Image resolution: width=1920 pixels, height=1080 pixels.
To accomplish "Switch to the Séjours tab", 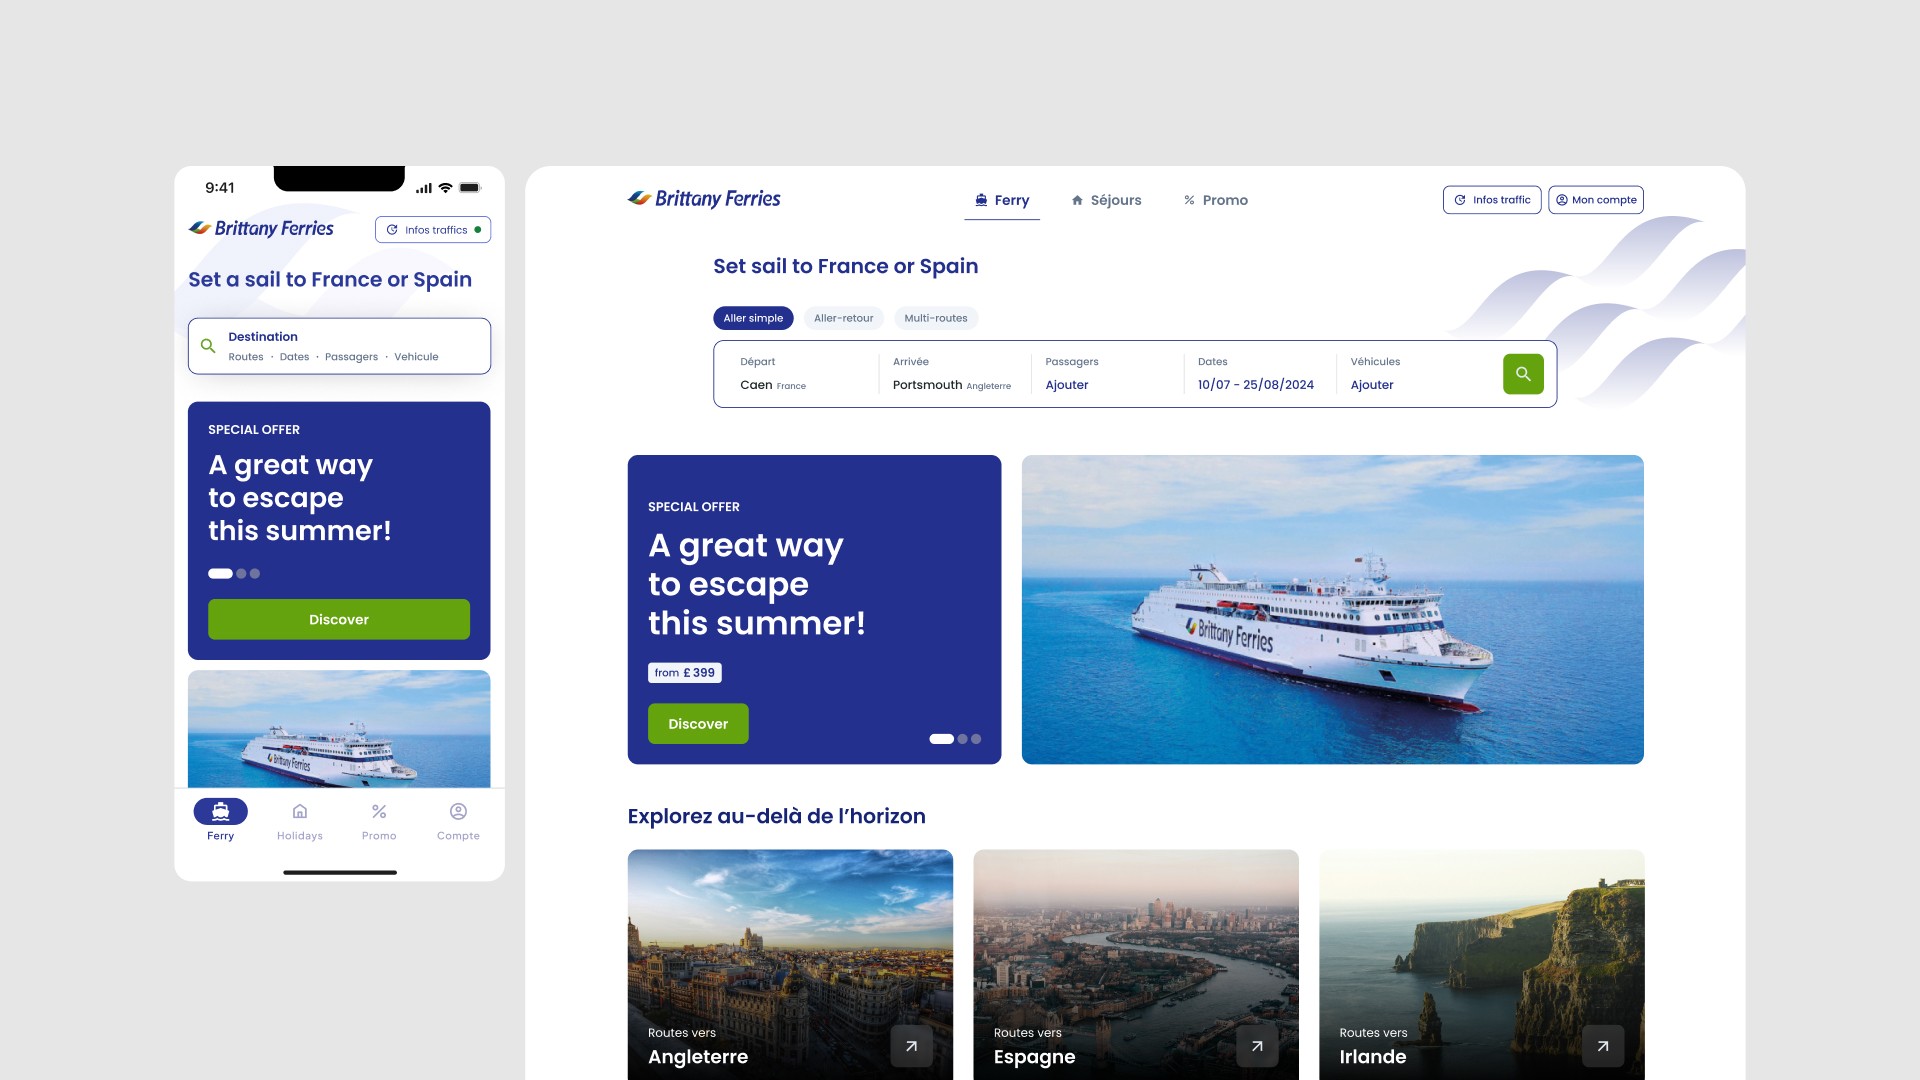I will click(1106, 200).
